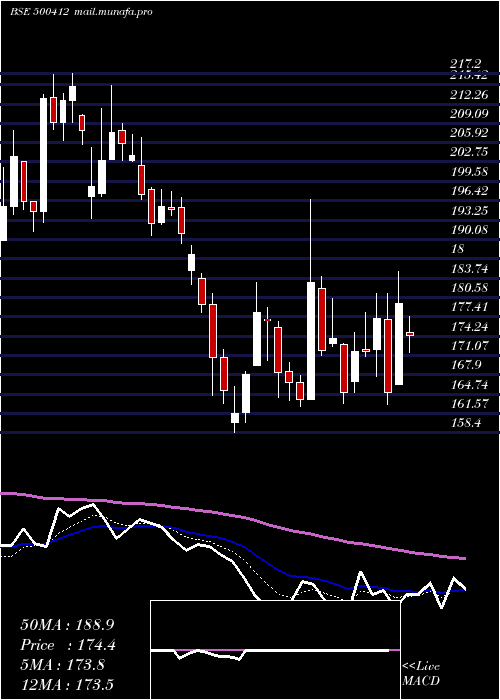
Task: Click the Price : 174.4 readout
Action: pyautogui.click(x=68, y=645)
